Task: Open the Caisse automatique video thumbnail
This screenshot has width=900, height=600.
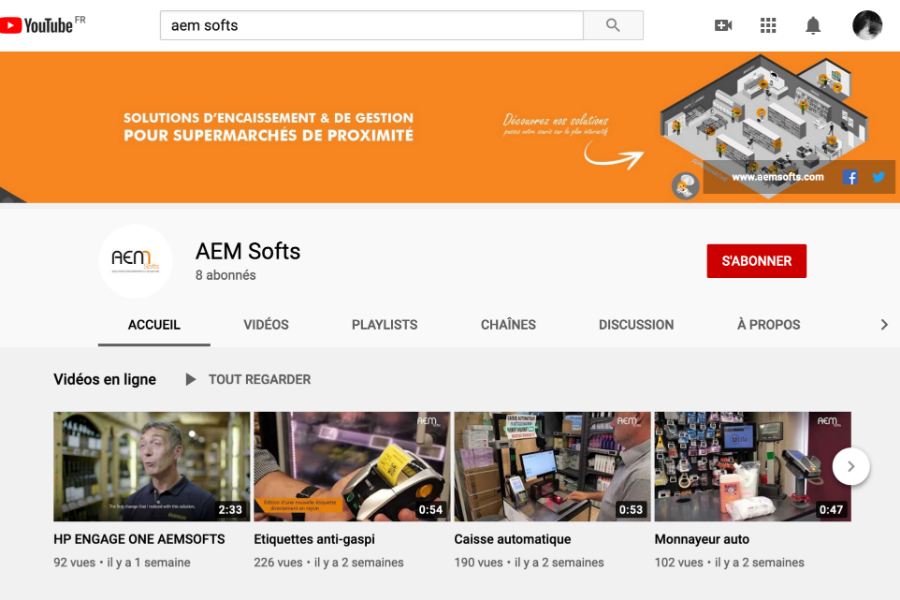Action: click(x=552, y=466)
